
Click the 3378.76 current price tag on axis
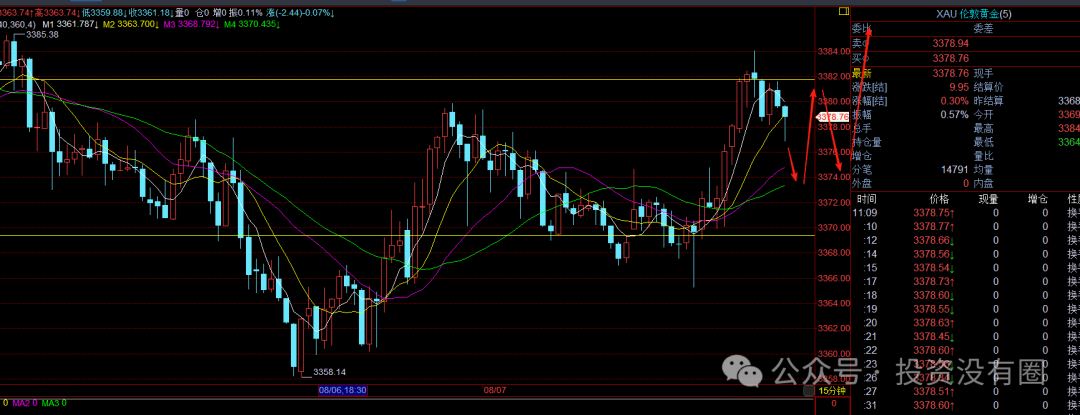click(832, 118)
